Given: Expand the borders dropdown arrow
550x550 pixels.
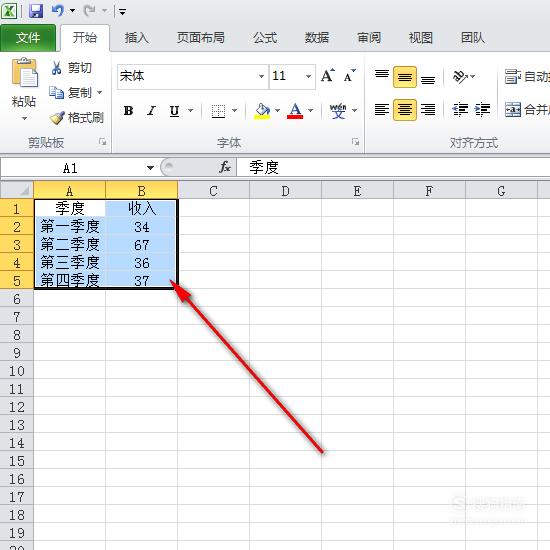Looking at the screenshot, I should pyautogui.click(x=234, y=111).
